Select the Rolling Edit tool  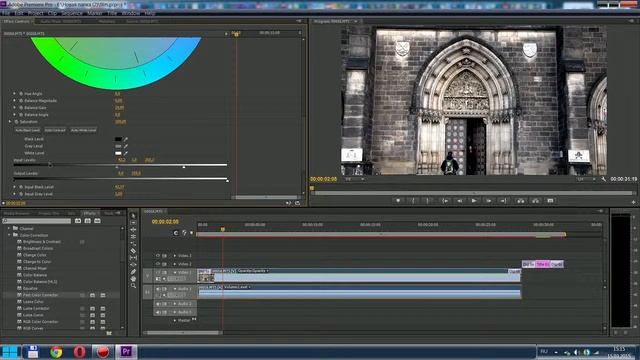tap(133, 236)
